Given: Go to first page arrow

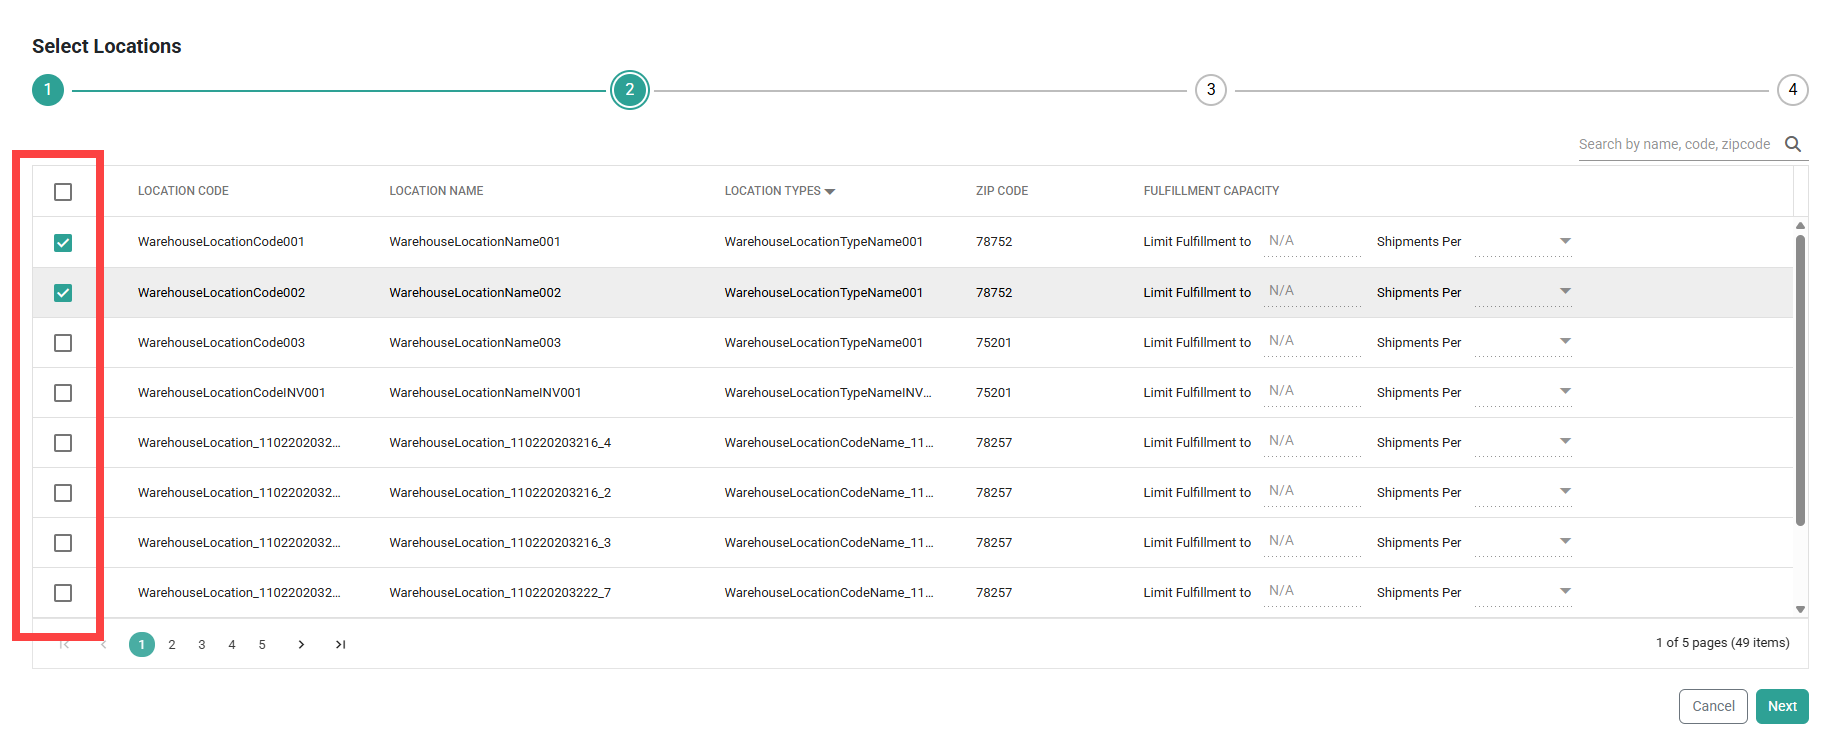Looking at the screenshot, I should (x=64, y=645).
